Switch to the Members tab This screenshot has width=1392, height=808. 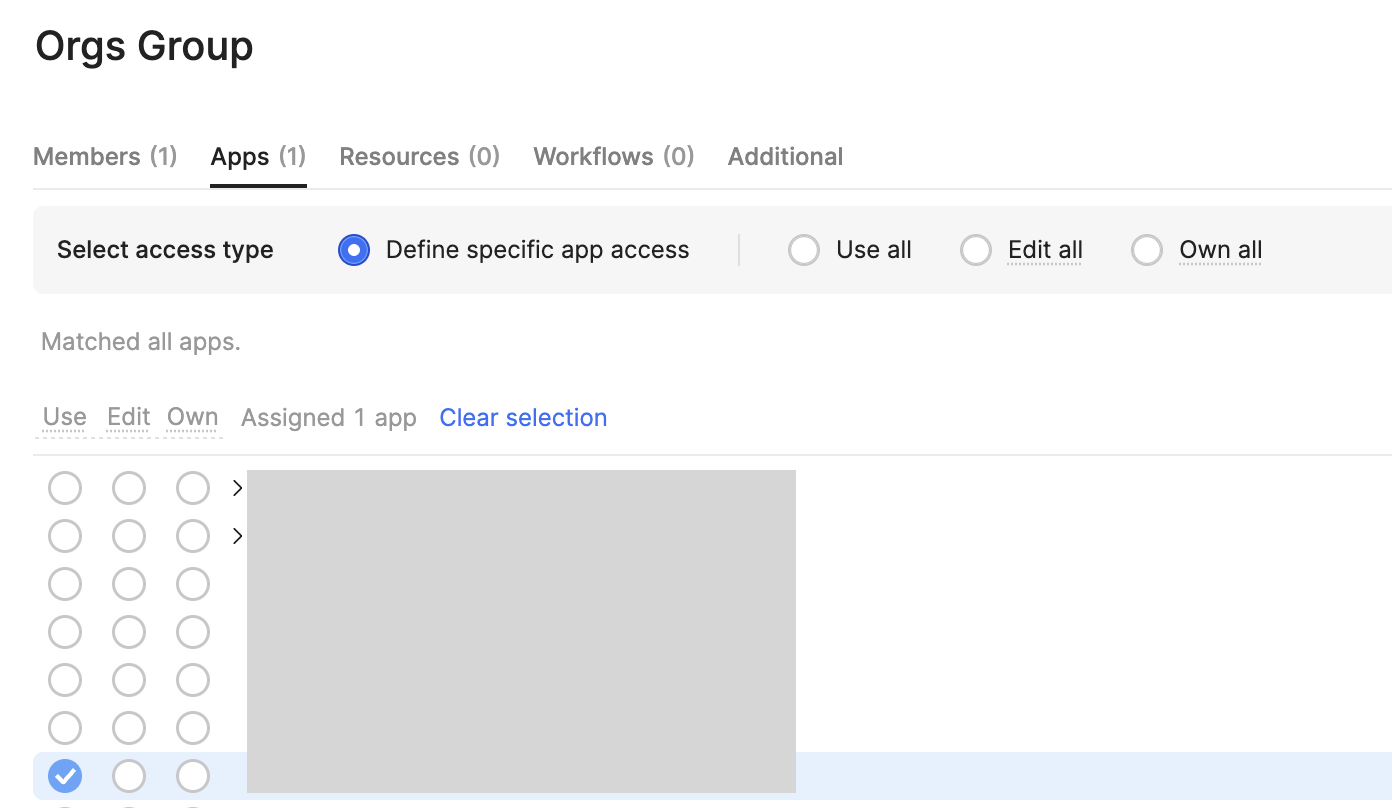105,157
